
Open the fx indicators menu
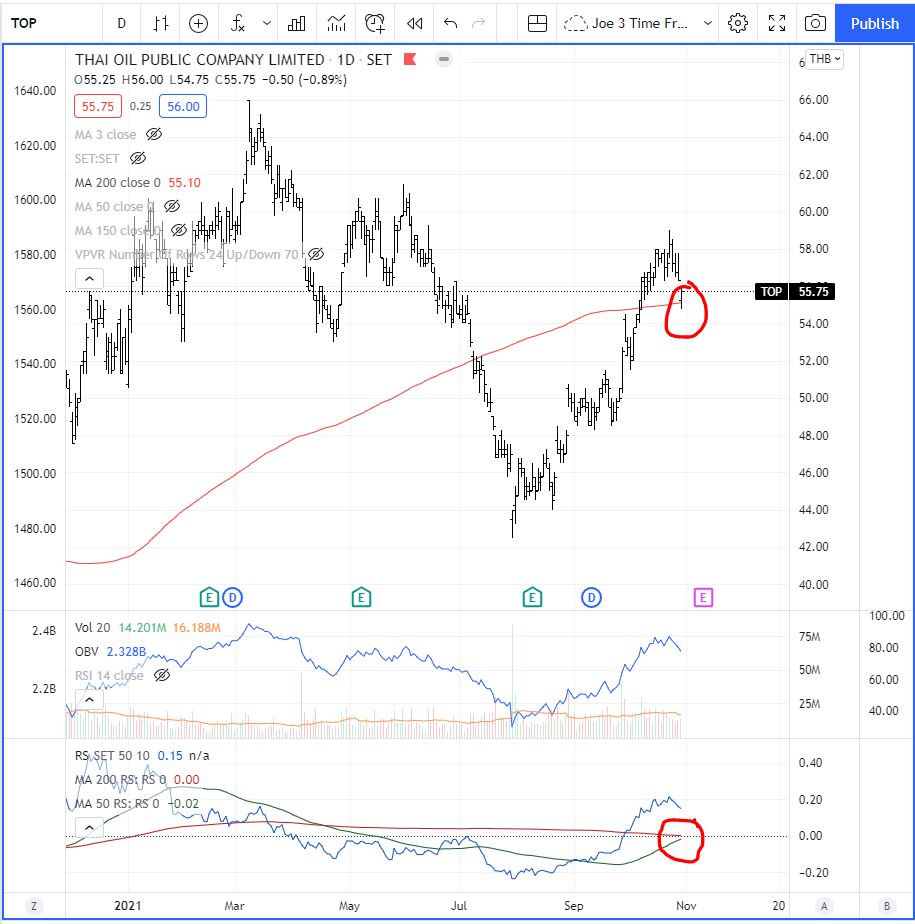237,23
